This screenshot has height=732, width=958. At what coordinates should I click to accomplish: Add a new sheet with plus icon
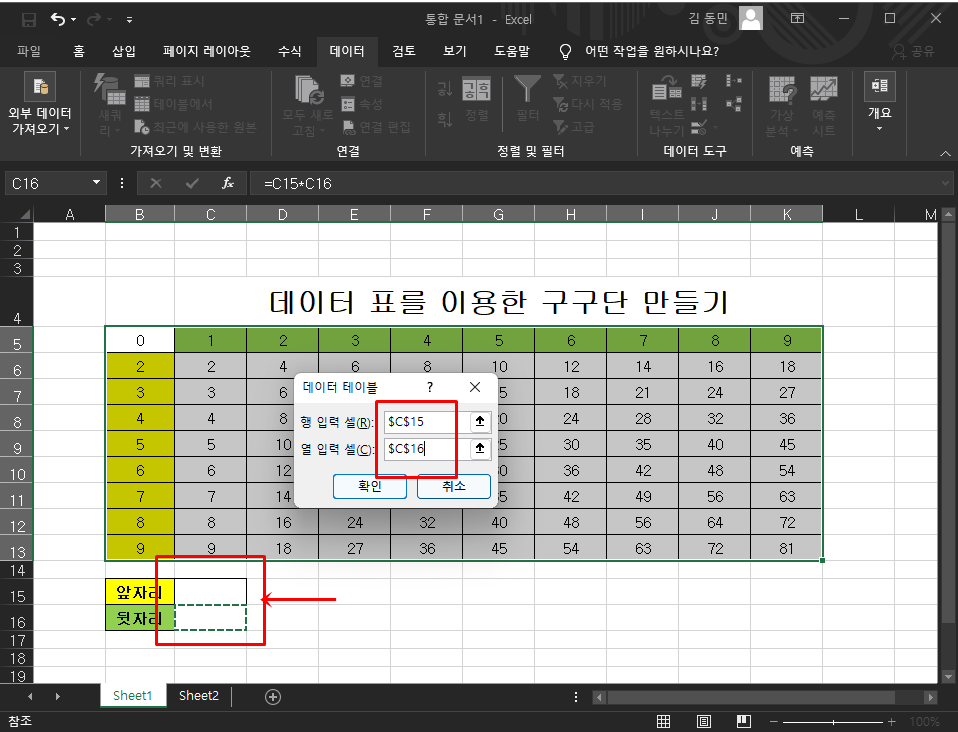(272, 697)
